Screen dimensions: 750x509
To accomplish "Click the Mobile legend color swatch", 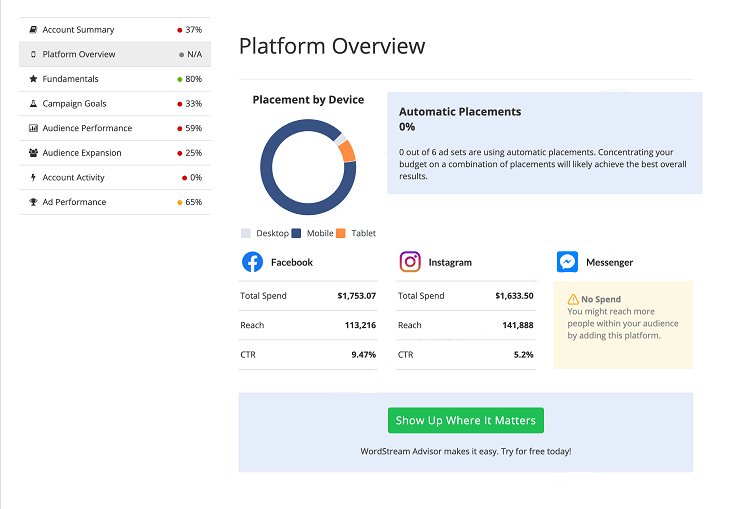I will pos(296,233).
